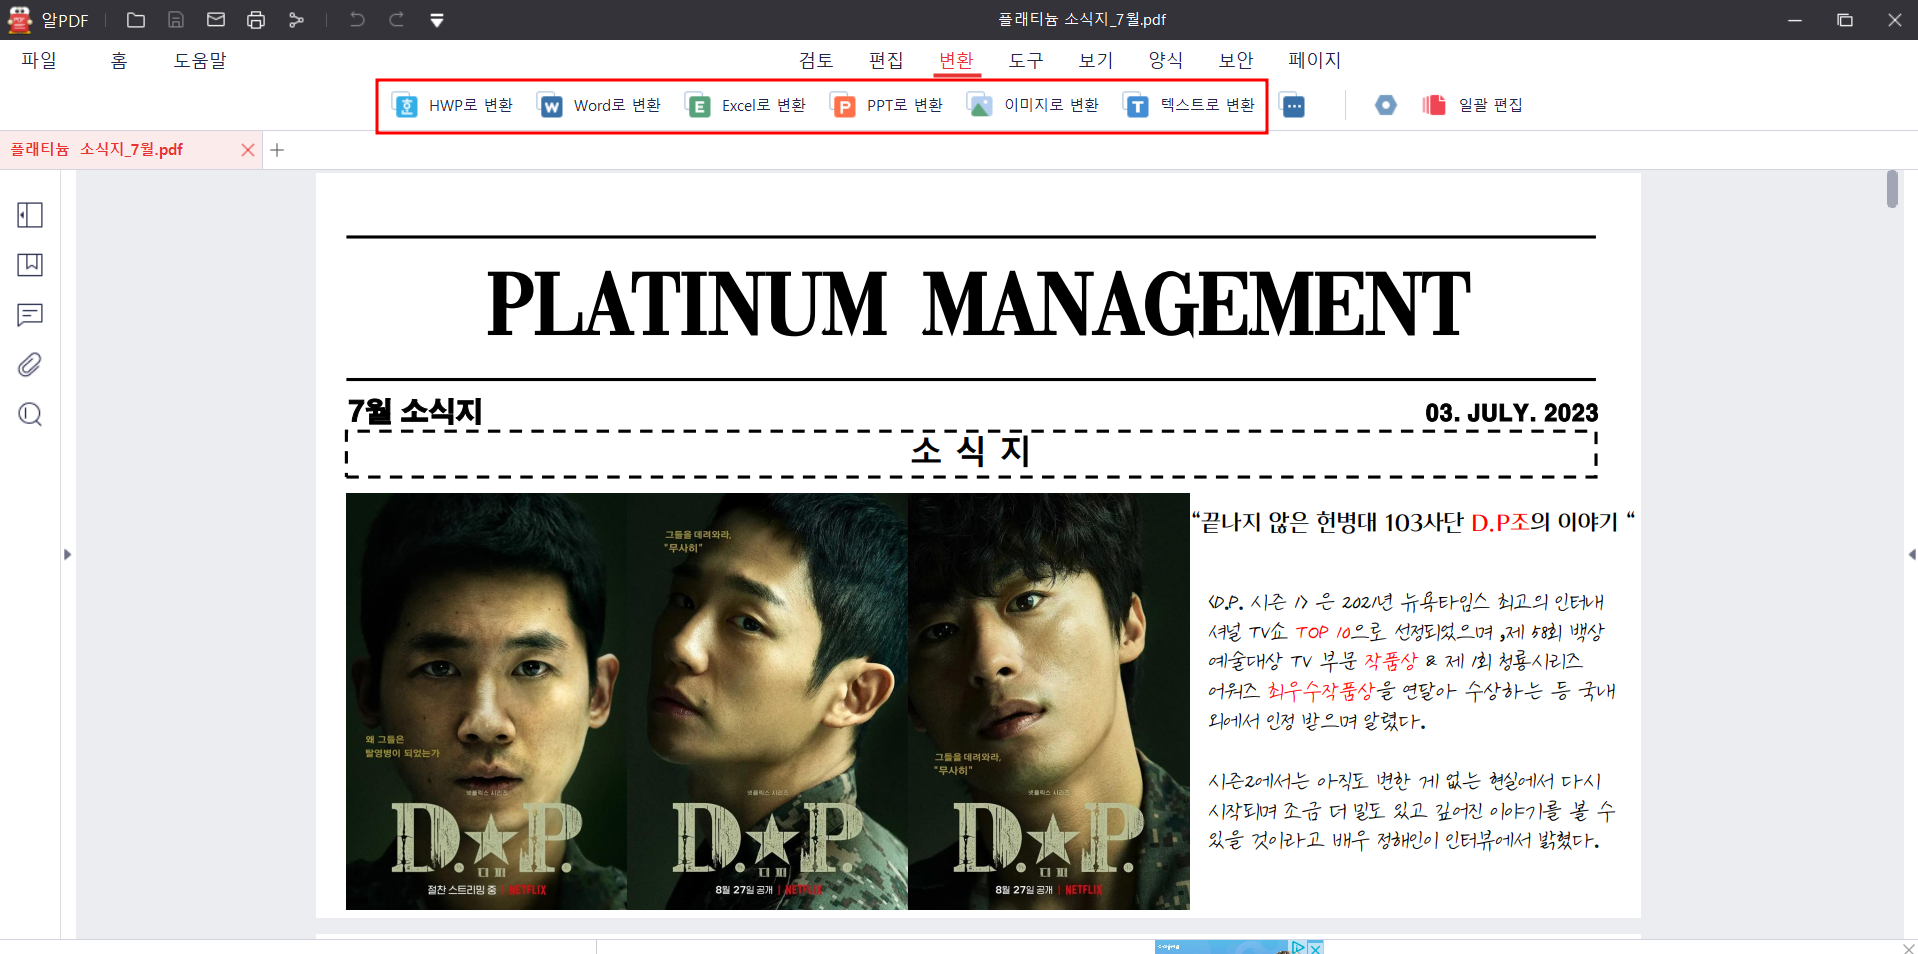Open the 홈 menu
The image size is (1918, 954).
click(119, 61)
